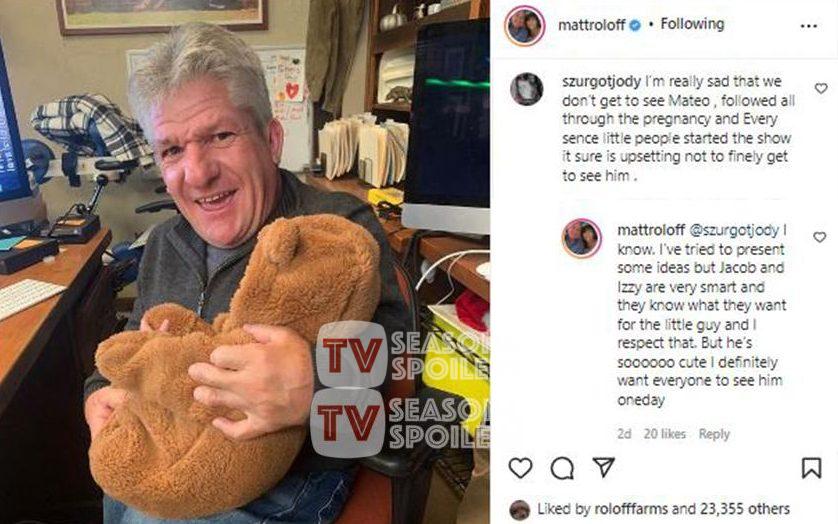Open the comment bubble icon
Viewport: 838px width, 524px height.
tap(562, 468)
